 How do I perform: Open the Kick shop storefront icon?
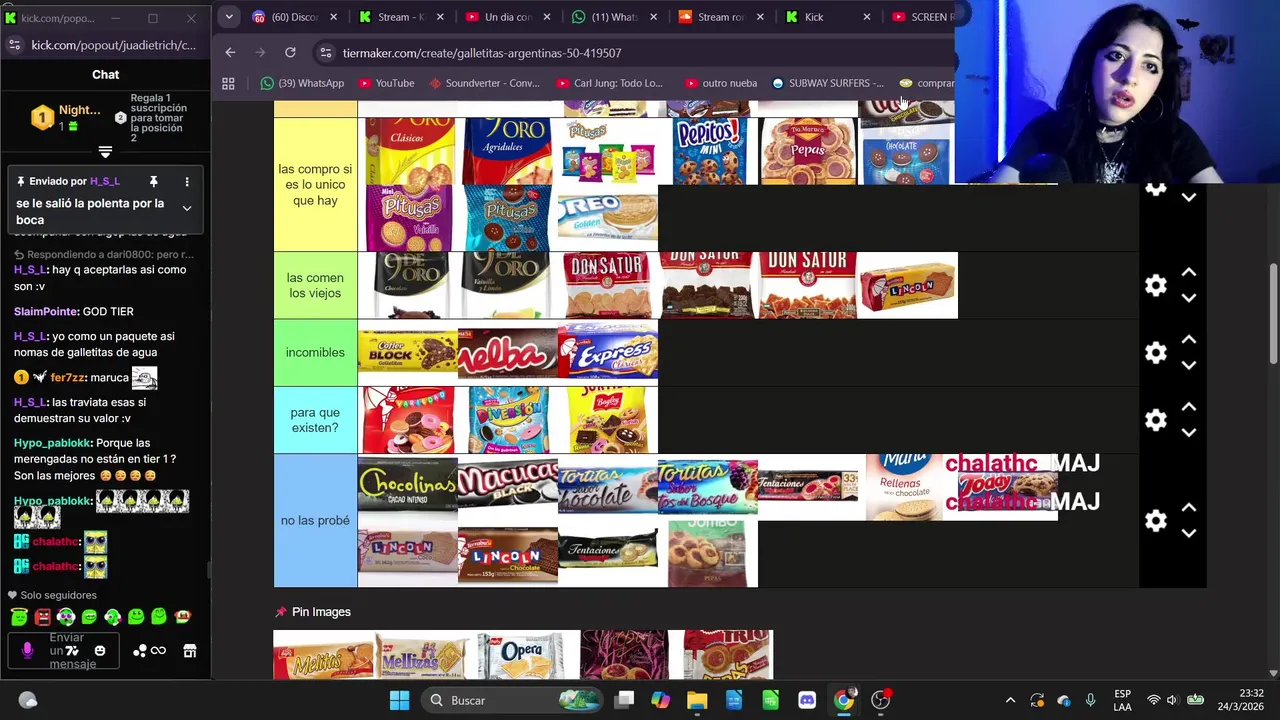pos(189,651)
